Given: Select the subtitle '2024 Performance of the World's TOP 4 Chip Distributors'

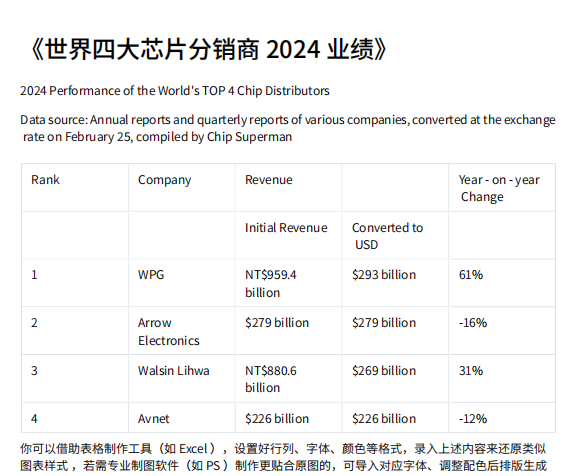Looking at the screenshot, I should pyautogui.click(x=175, y=91).
